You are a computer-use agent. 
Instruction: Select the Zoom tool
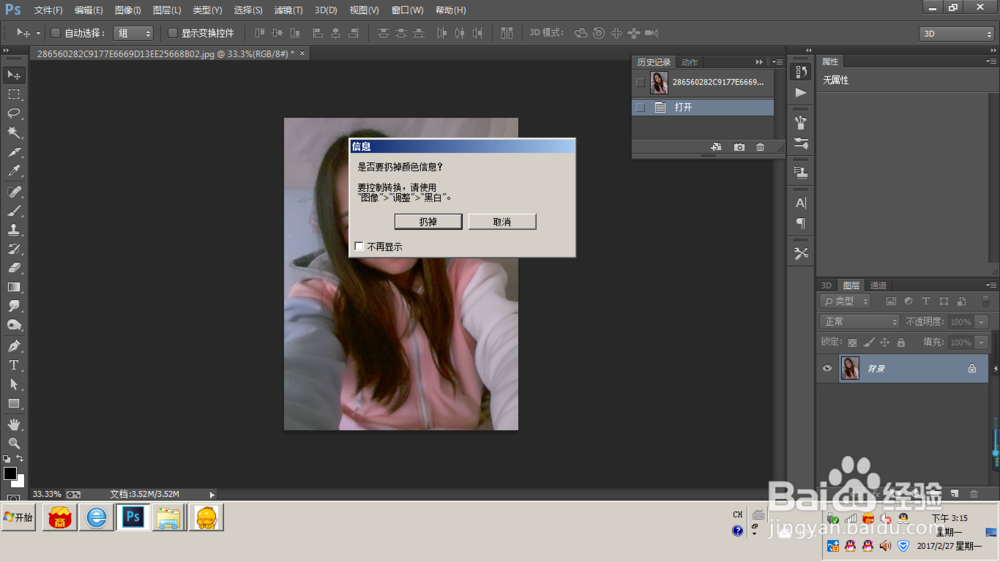(x=13, y=443)
